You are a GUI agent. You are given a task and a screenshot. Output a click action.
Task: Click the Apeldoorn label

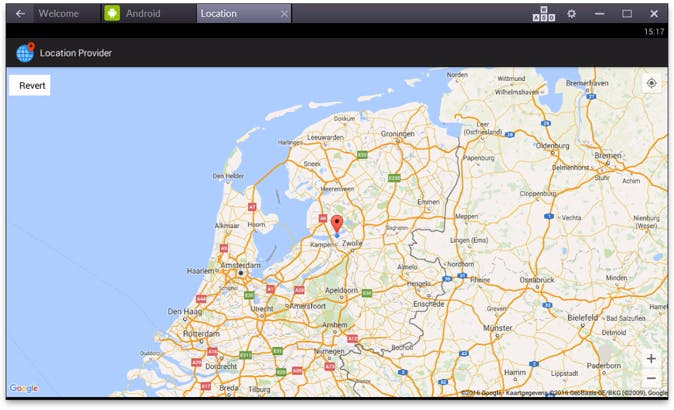[341, 291]
